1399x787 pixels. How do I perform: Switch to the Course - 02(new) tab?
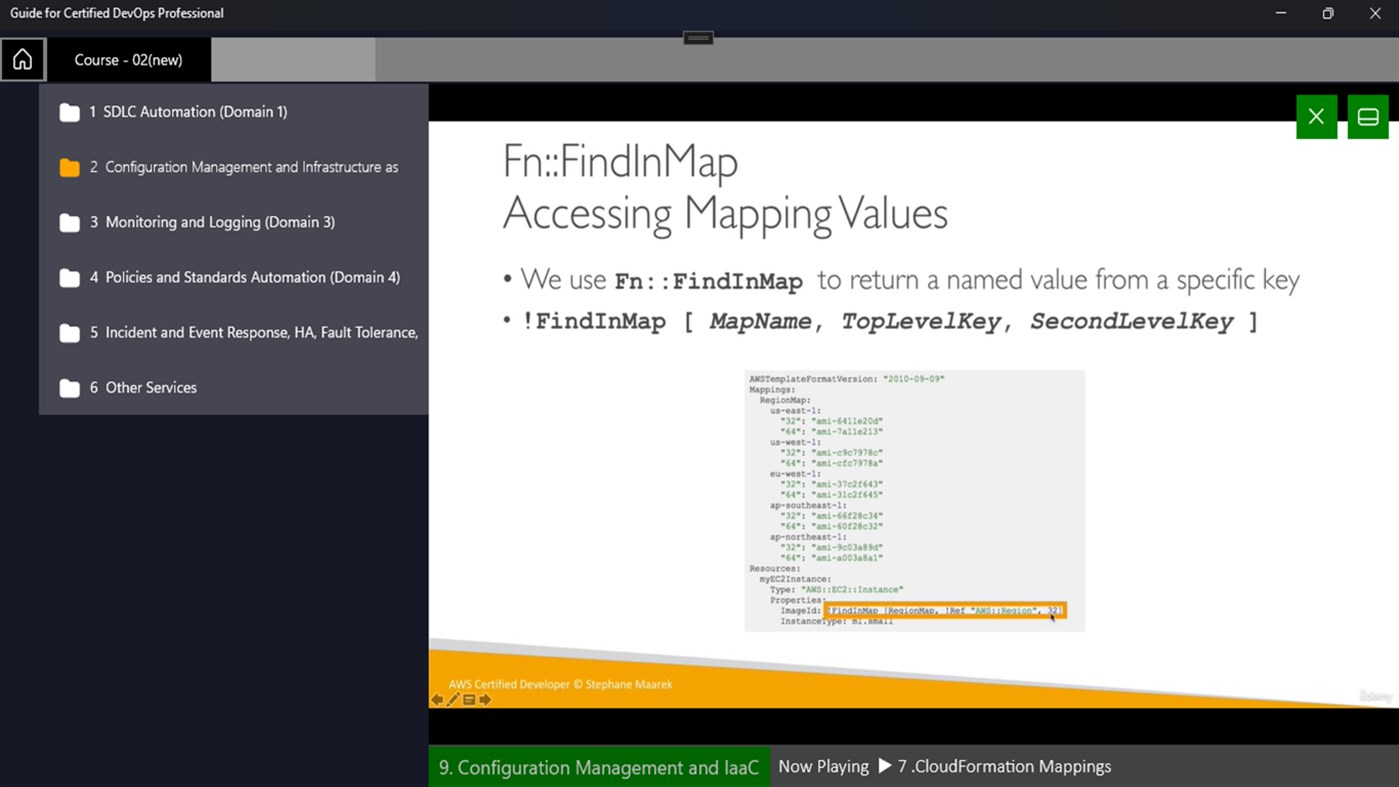[130, 59]
